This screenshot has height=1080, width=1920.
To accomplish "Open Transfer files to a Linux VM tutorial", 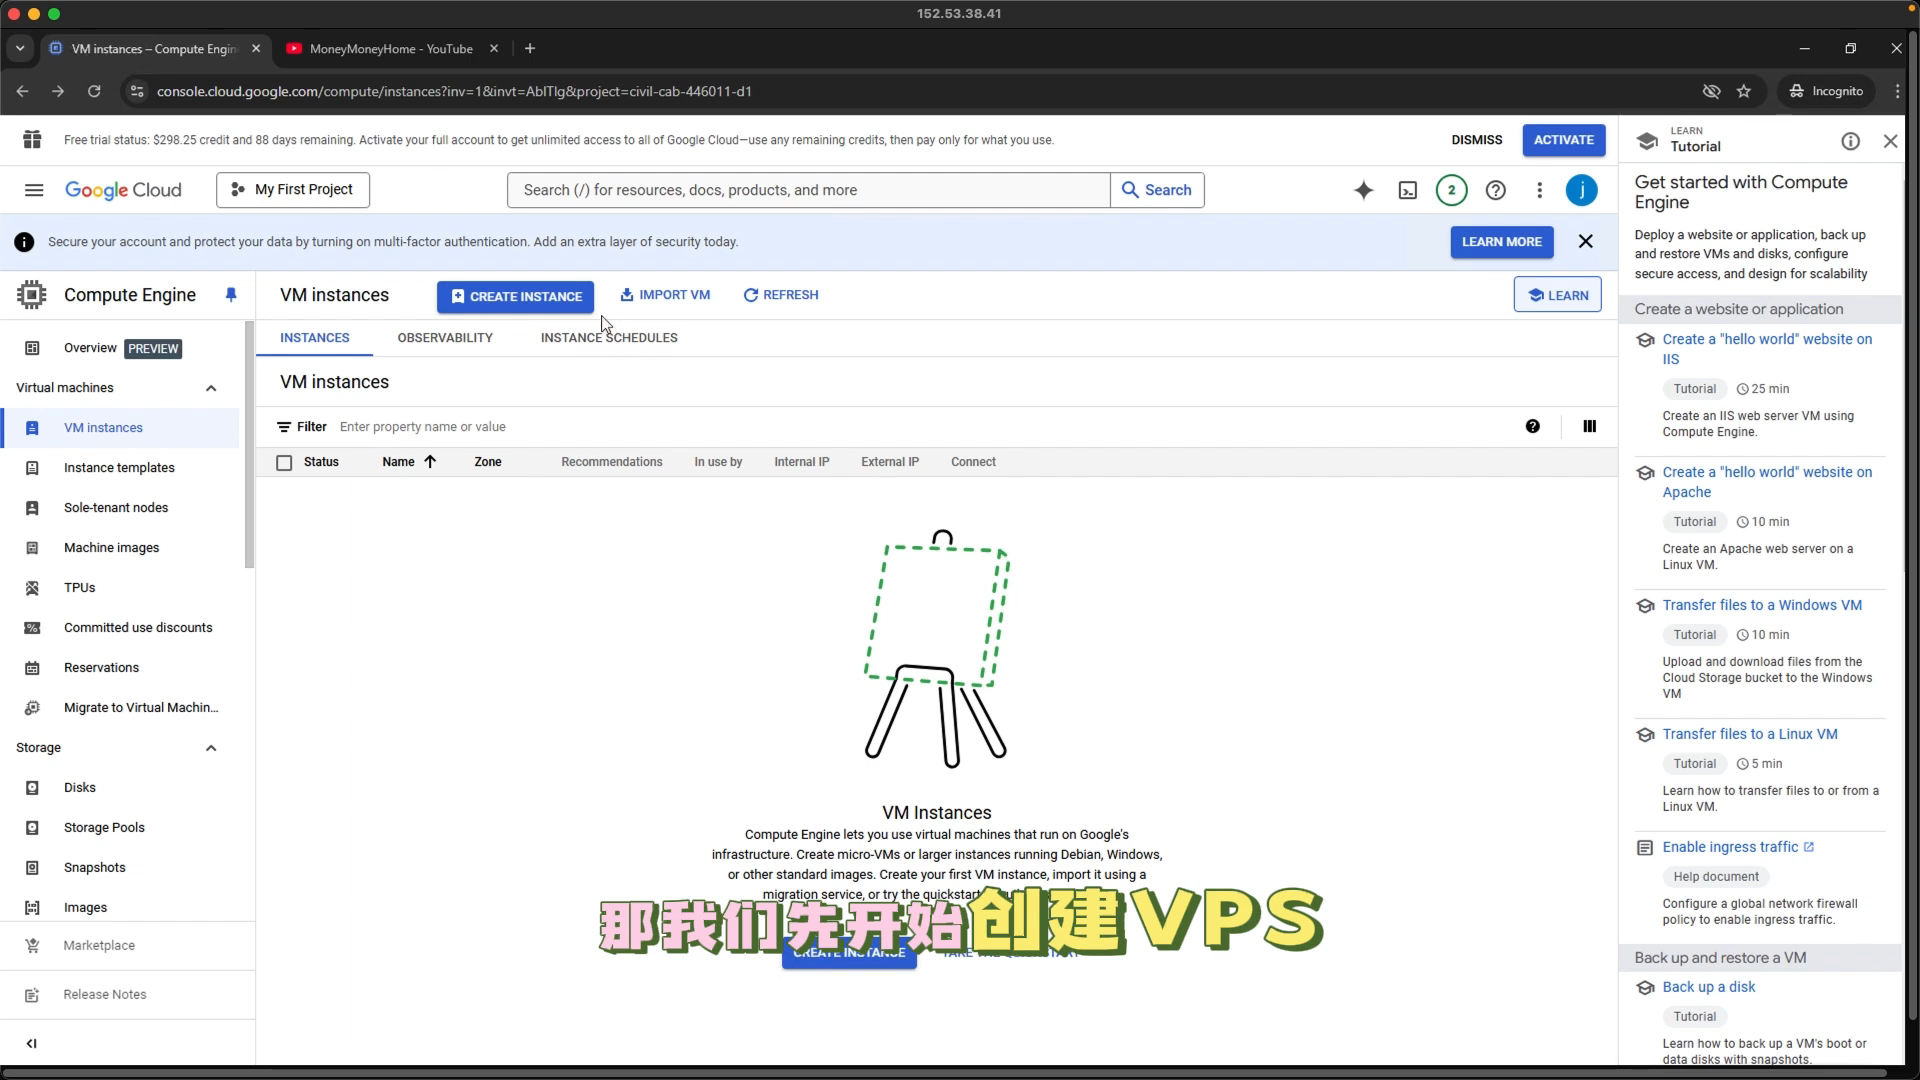I will pos(1750,734).
